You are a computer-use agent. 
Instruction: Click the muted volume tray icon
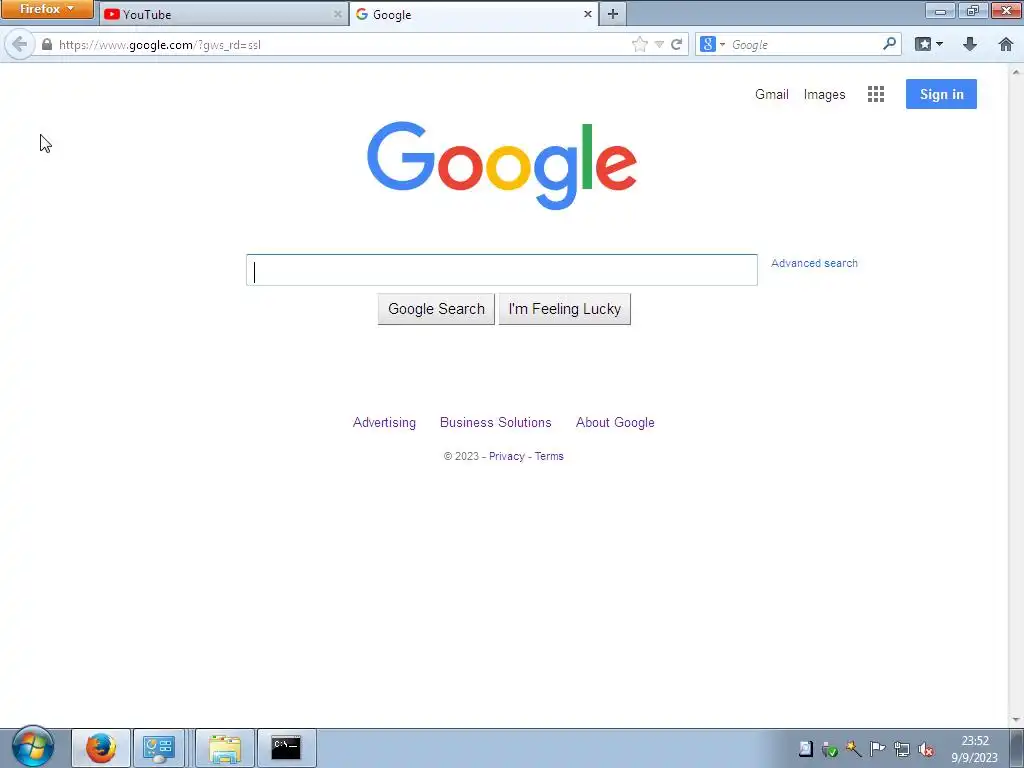925,749
